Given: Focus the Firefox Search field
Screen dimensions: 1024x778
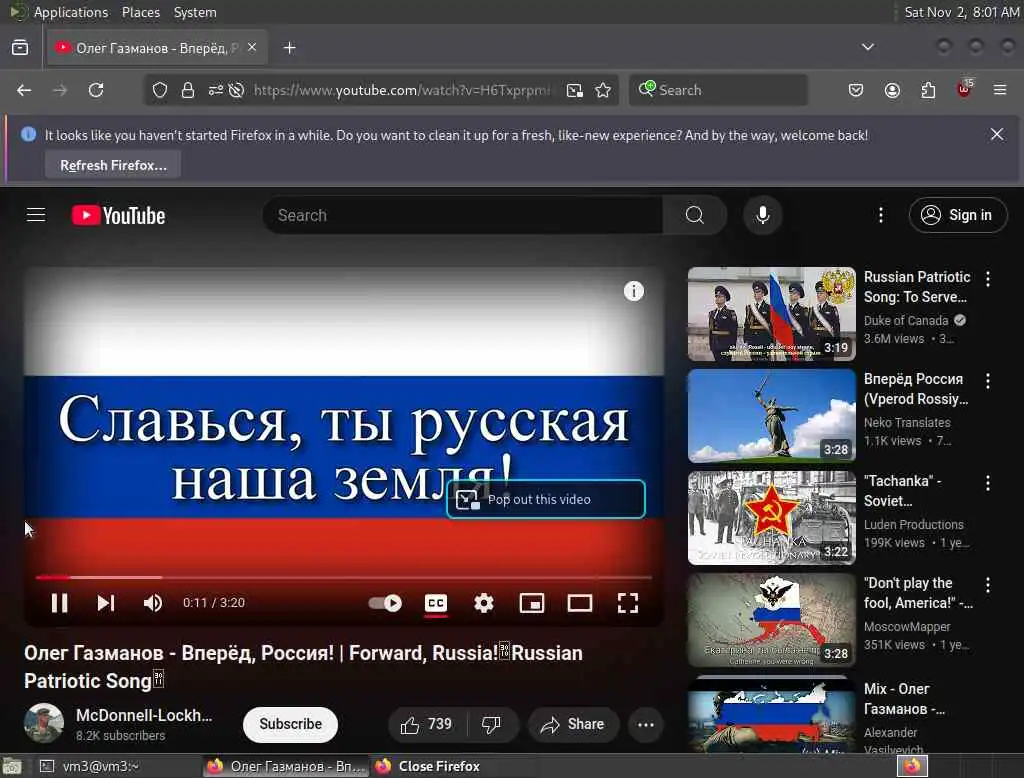Looking at the screenshot, I should (x=718, y=90).
